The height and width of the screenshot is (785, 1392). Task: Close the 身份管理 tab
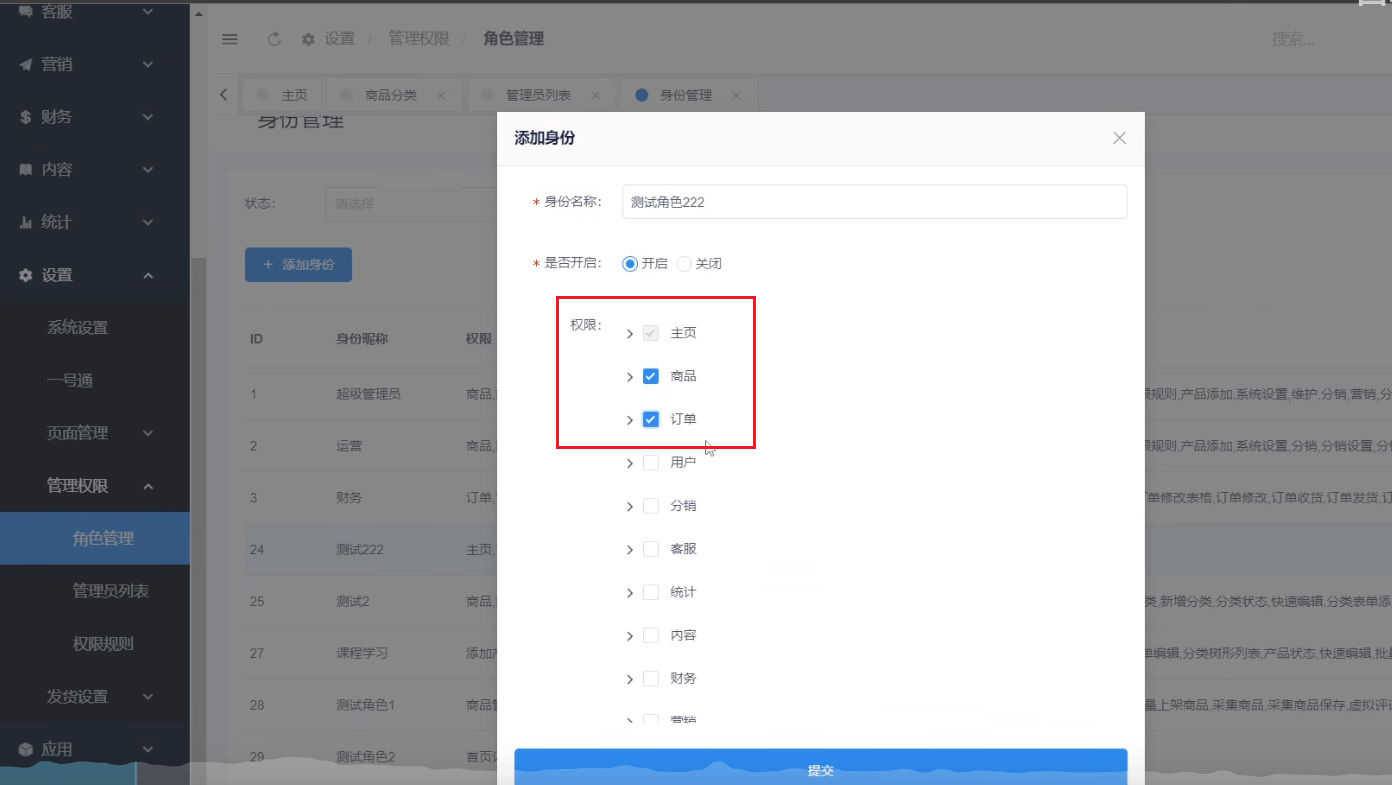(736, 96)
